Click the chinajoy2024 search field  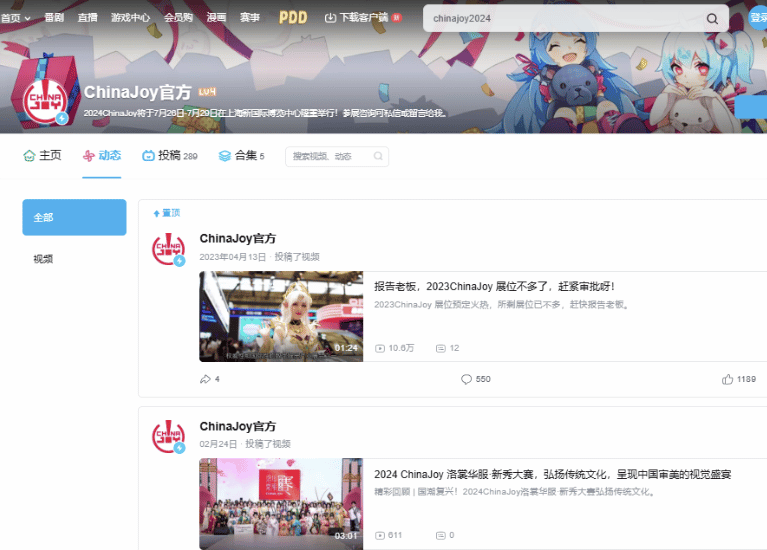563,19
